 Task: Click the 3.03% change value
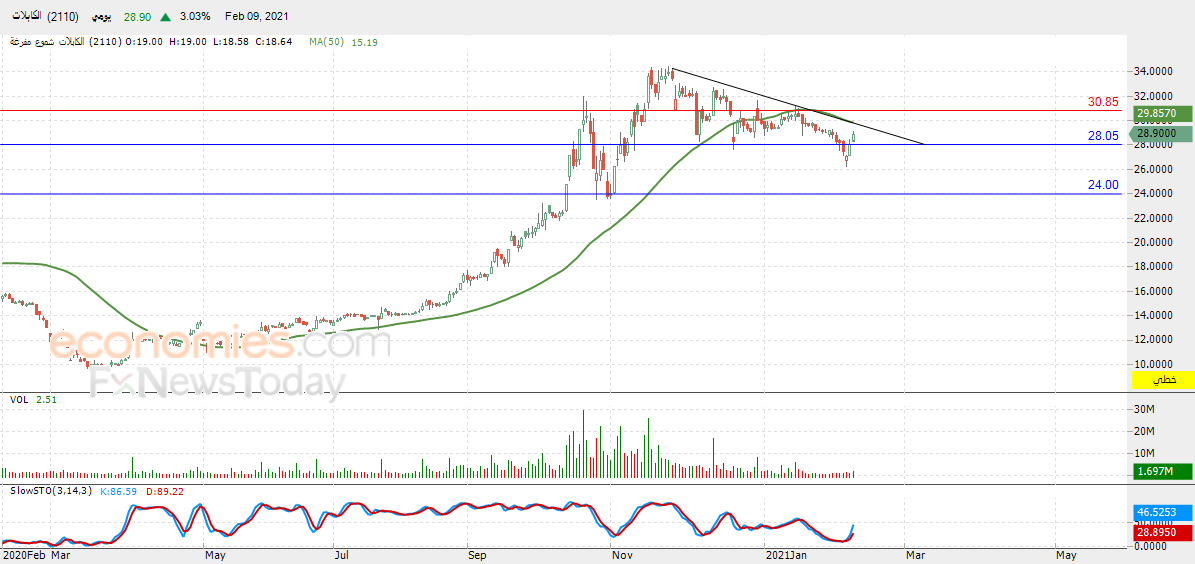[x=194, y=16]
